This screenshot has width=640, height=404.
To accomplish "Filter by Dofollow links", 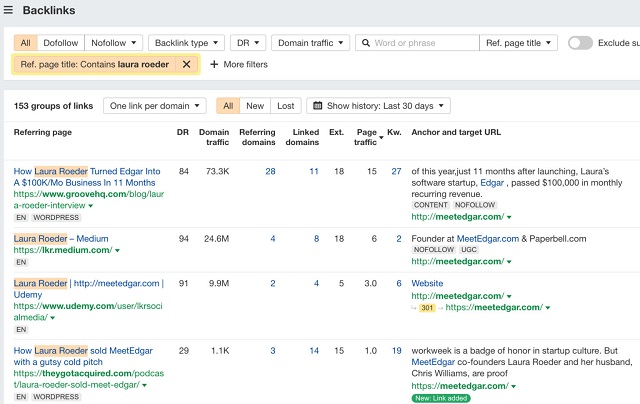I will click(x=61, y=43).
